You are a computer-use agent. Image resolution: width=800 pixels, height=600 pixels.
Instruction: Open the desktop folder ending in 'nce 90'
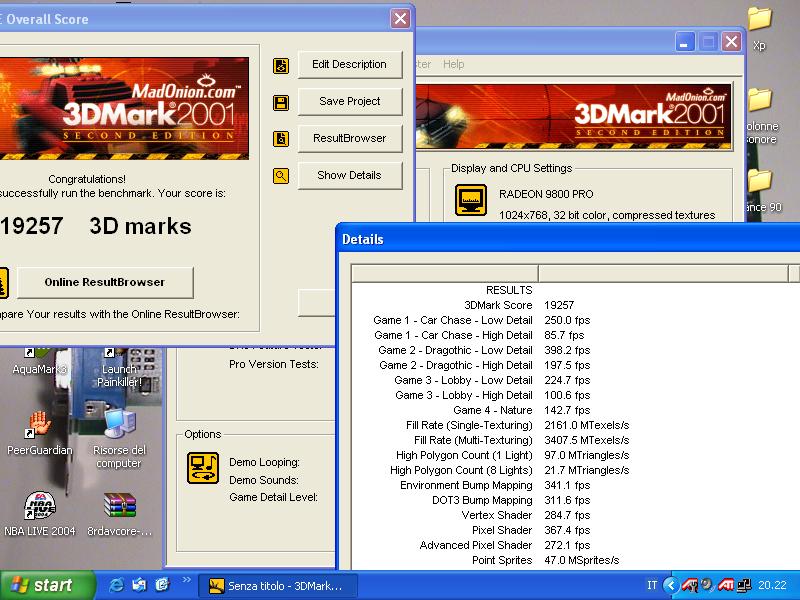763,190
